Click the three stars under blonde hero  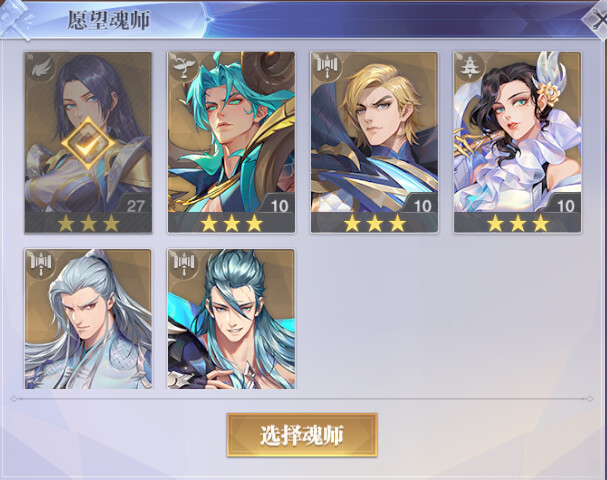coord(374,223)
